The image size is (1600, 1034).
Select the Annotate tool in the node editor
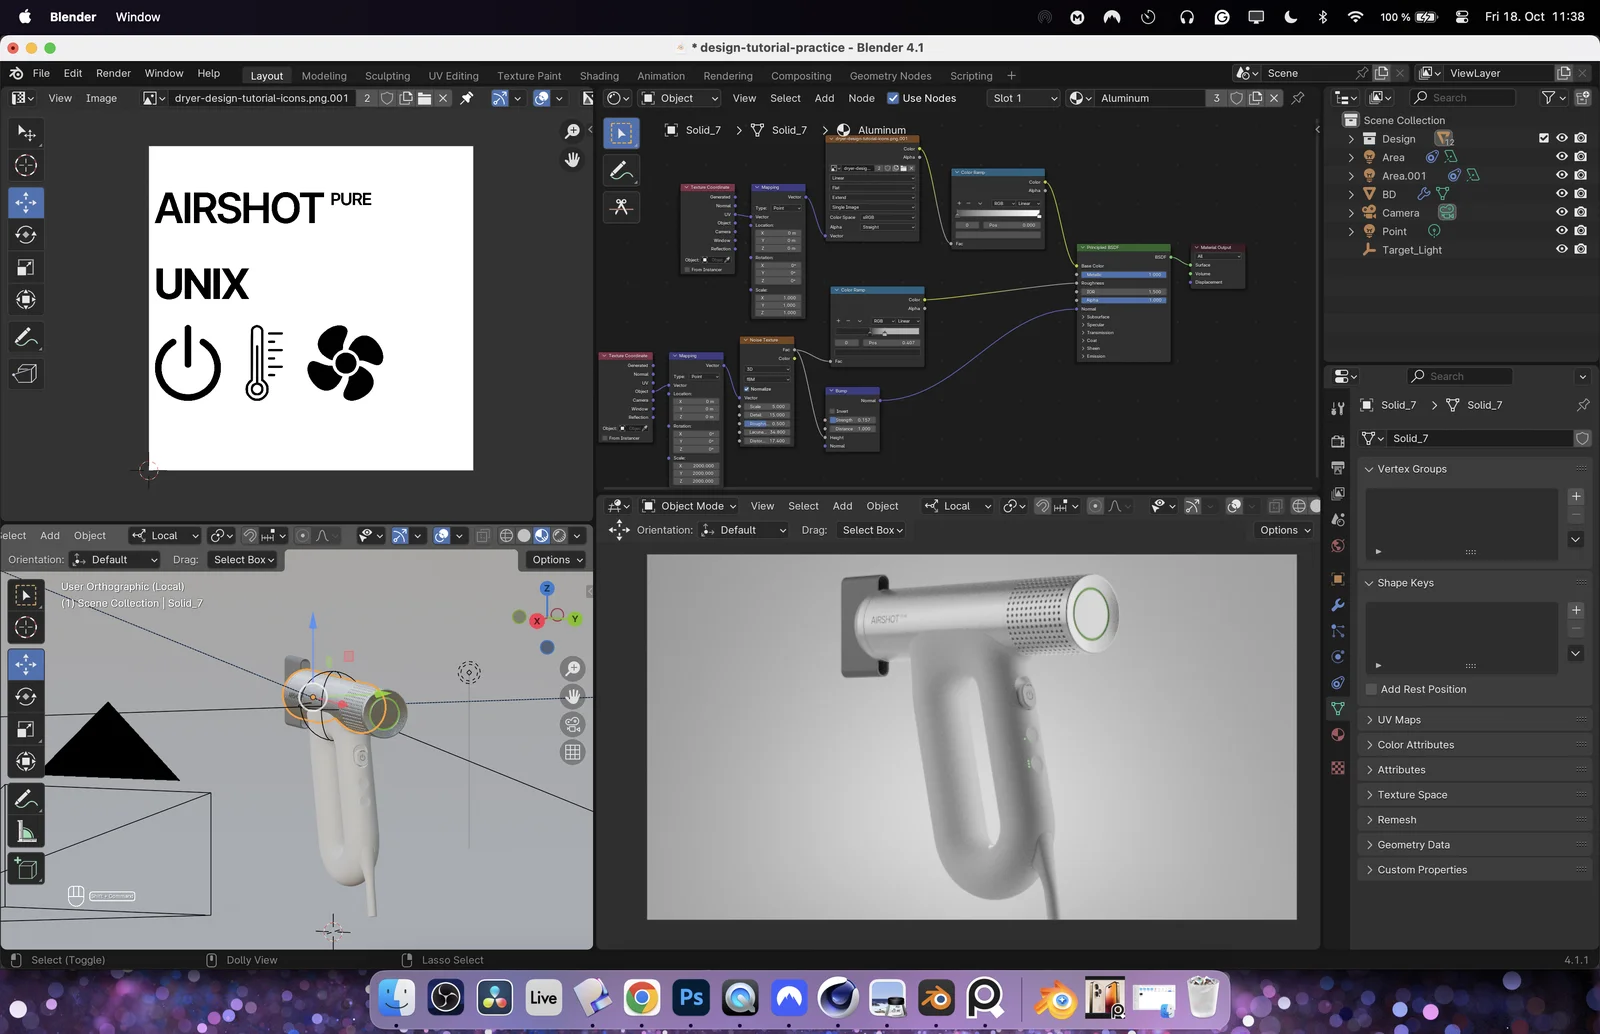coord(621,171)
